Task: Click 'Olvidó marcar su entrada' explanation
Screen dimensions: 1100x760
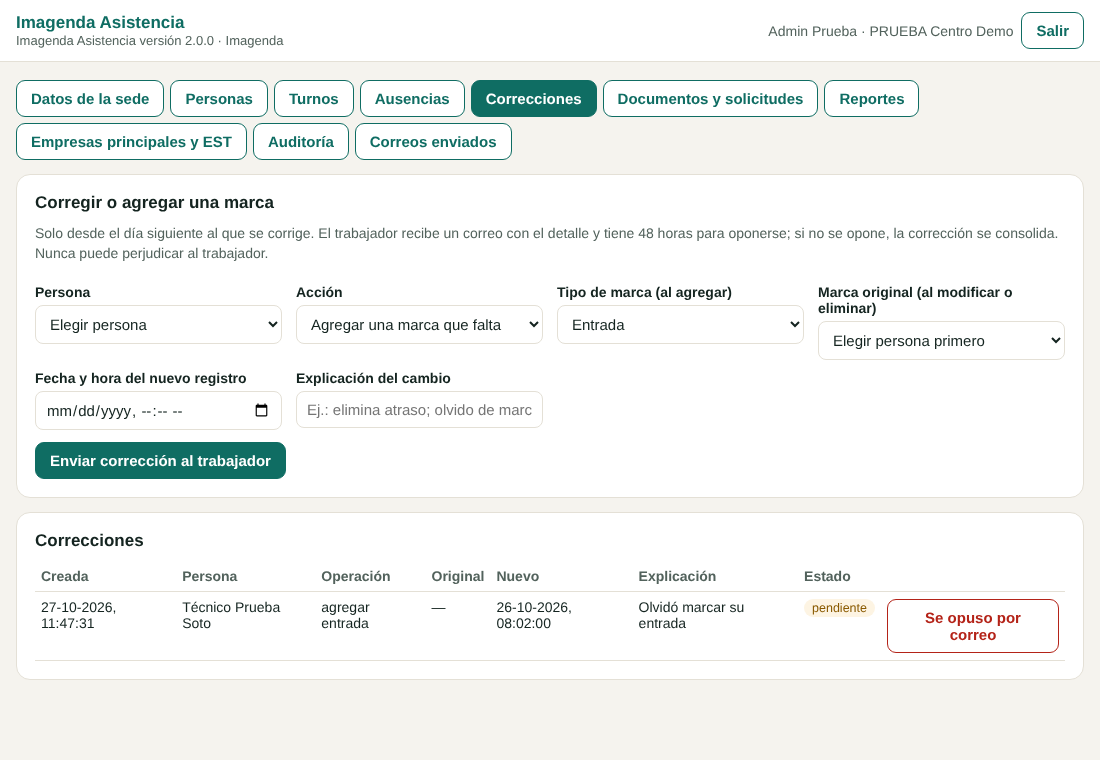Action: pyautogui.click(x=691, y=615)
